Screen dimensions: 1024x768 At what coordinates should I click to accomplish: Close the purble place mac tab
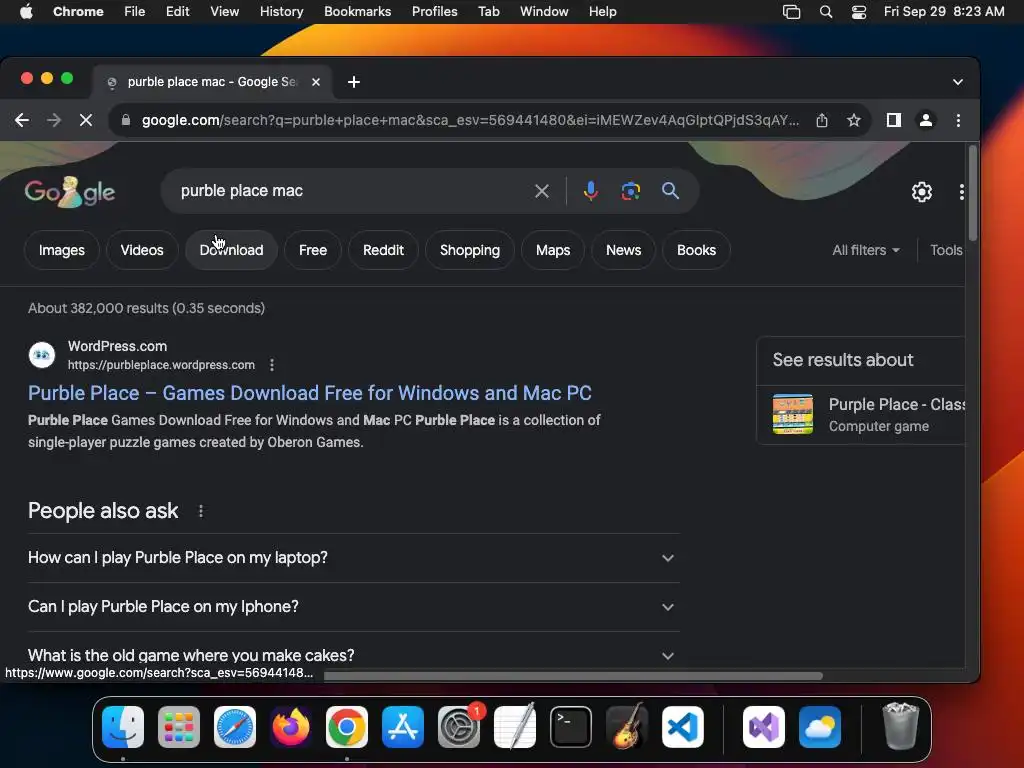click(315, 82)
